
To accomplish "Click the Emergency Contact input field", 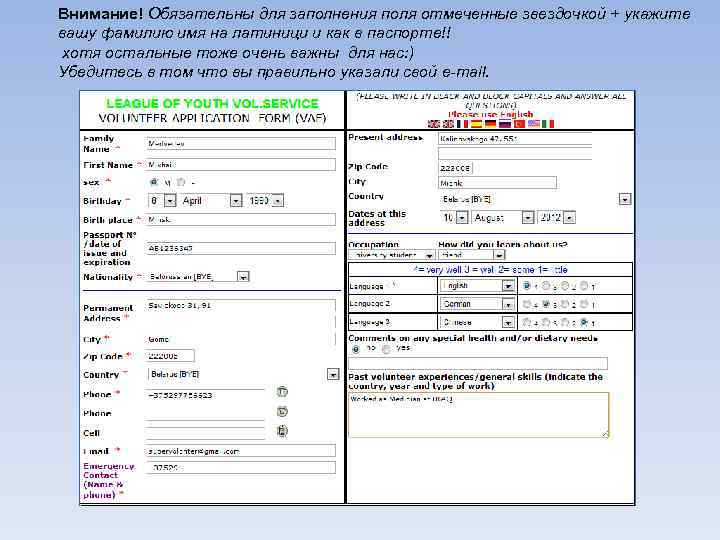I will tap(240, 467).
